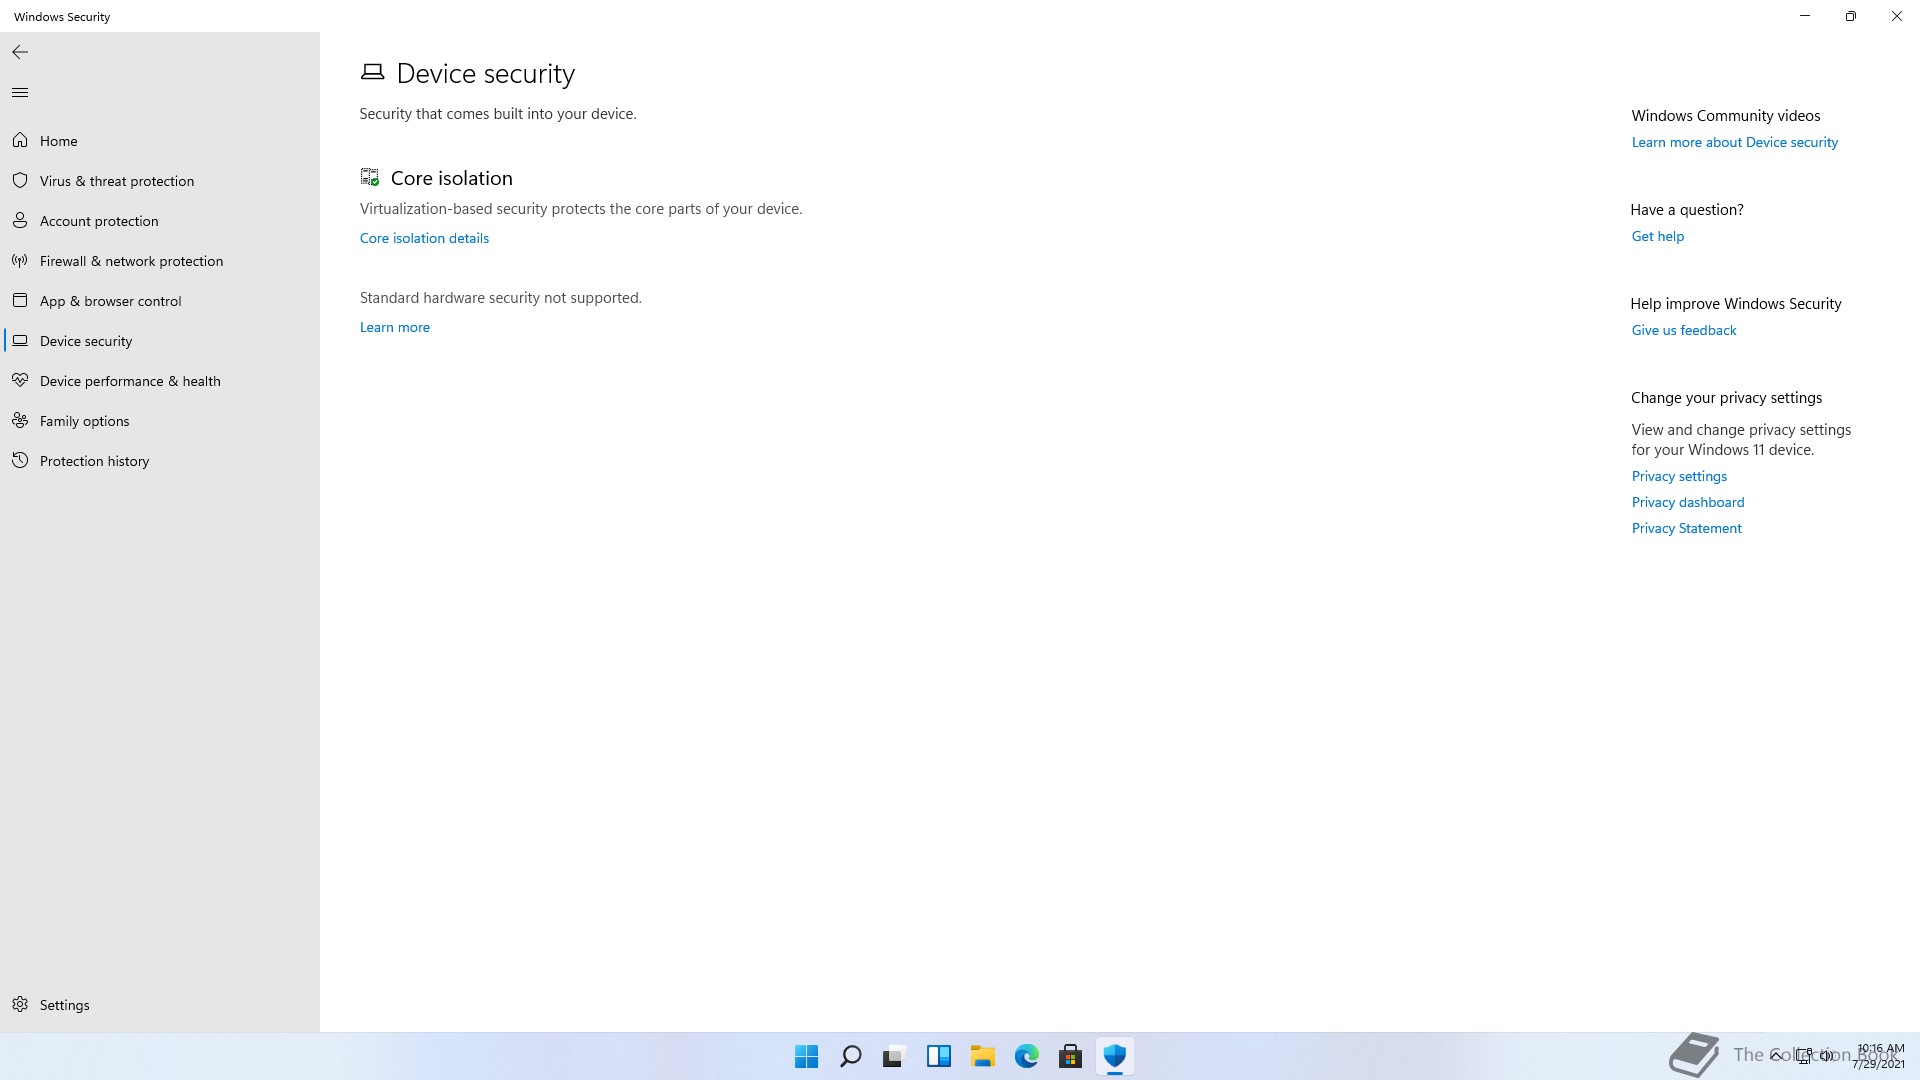
Task: Click the Firewall & network antenna icon
Action: click(20, 261)
